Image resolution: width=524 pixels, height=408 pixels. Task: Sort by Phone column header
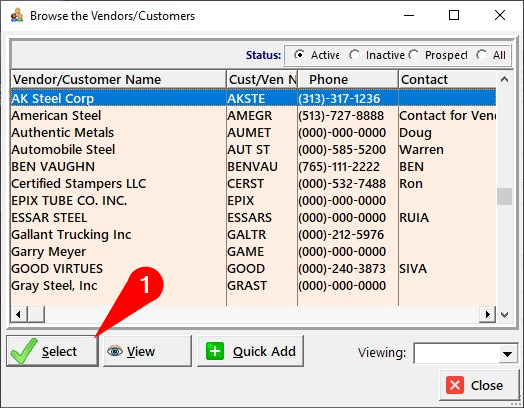pos(348,79)
